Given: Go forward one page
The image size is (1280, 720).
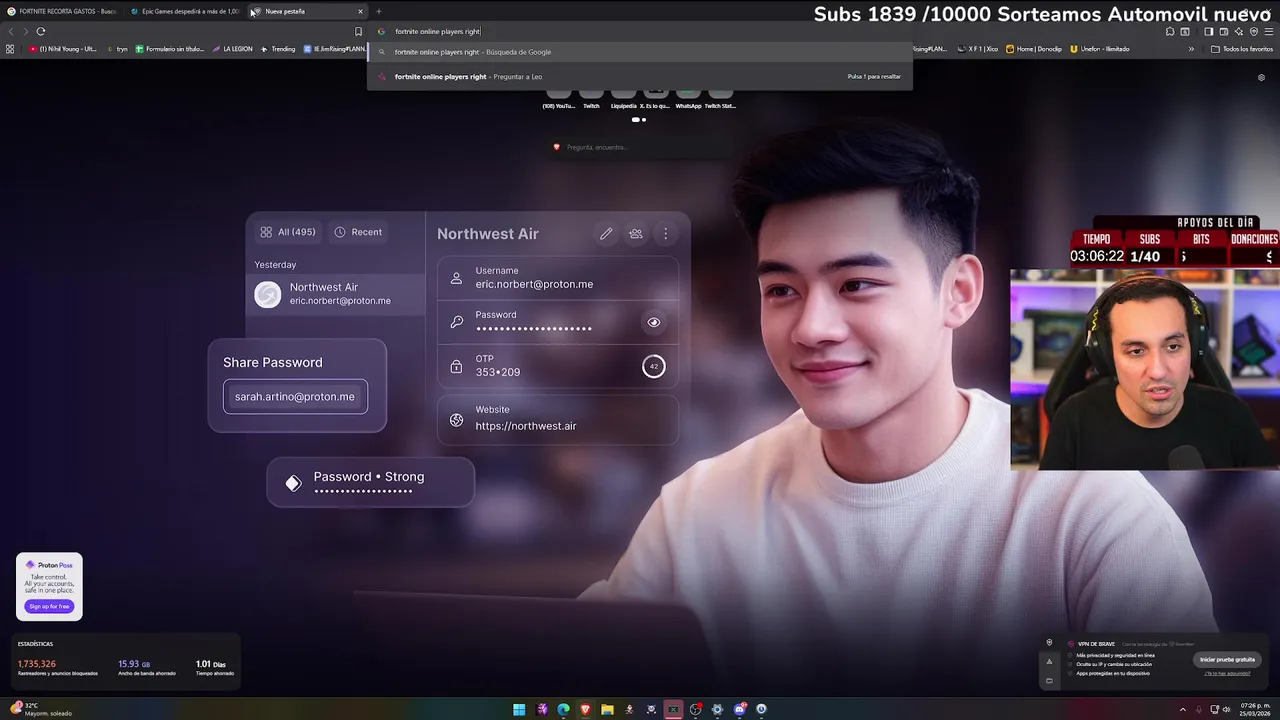Looking at the screenshot, I should tap(26, 31).
